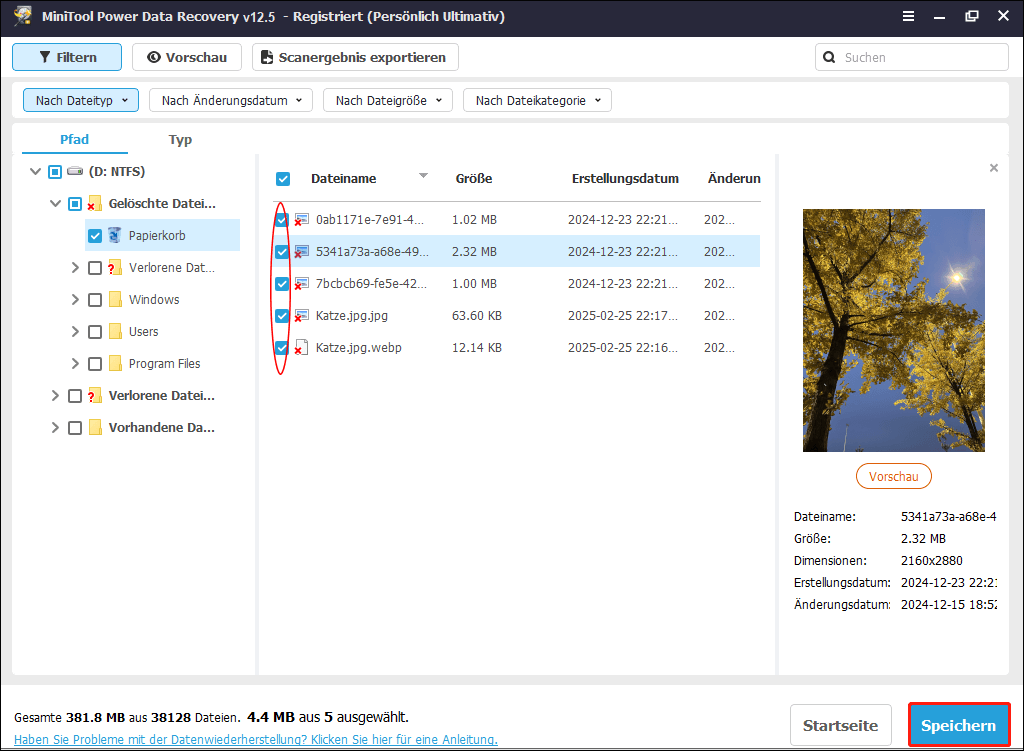Viewport: 1024px width, 751px height.
Task: Toggle the select-all checkbox in file list header
Action: [x=283, y=179]
